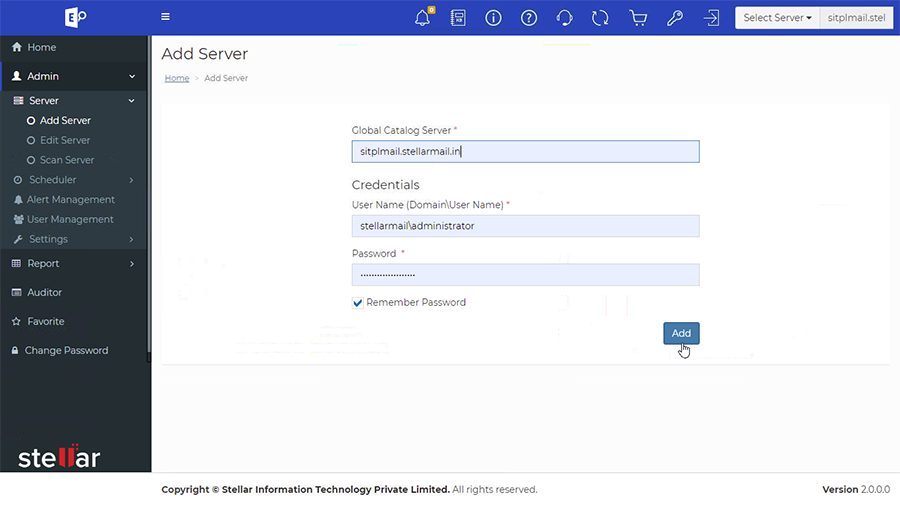Open the support headset icon

tap(564, 18)
